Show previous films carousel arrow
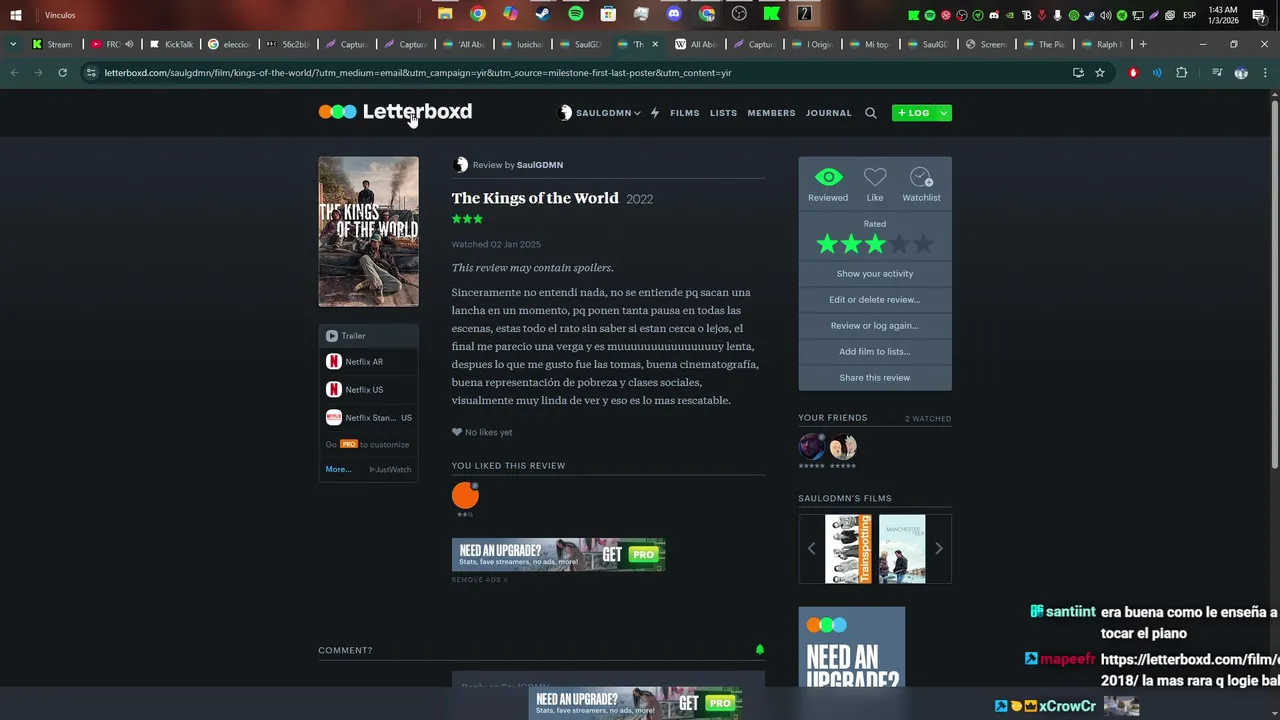 click(811, 548)
